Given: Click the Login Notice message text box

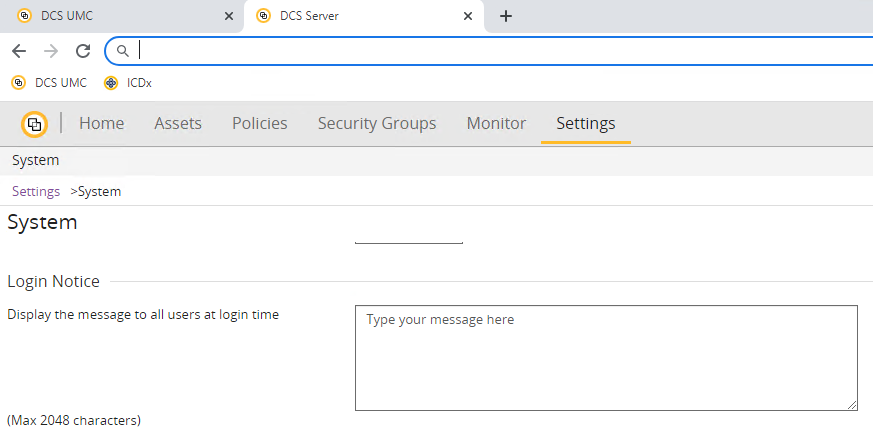Looking at the screenshot, I should coord(606,358).
